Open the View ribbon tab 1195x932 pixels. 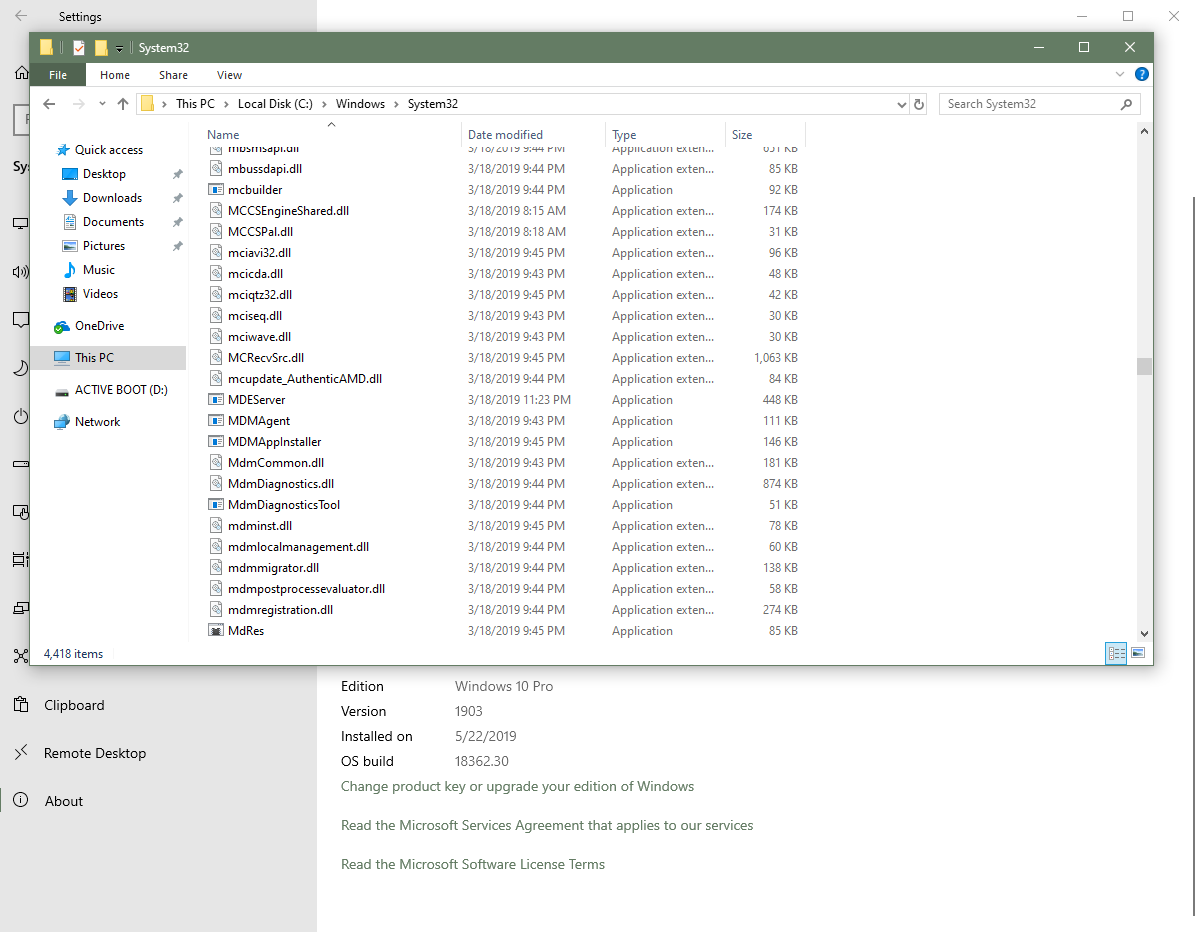(229, 75)
